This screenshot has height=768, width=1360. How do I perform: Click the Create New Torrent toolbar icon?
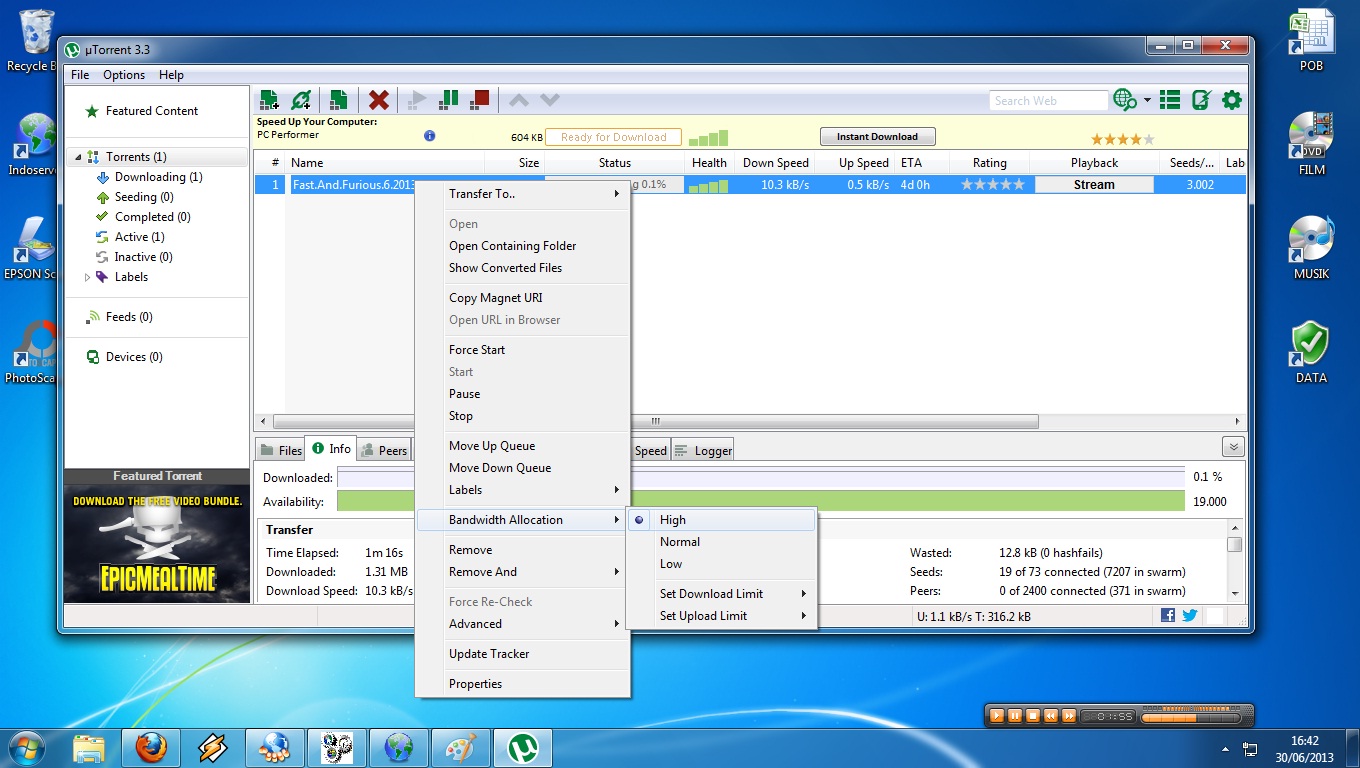coord(339,100)
